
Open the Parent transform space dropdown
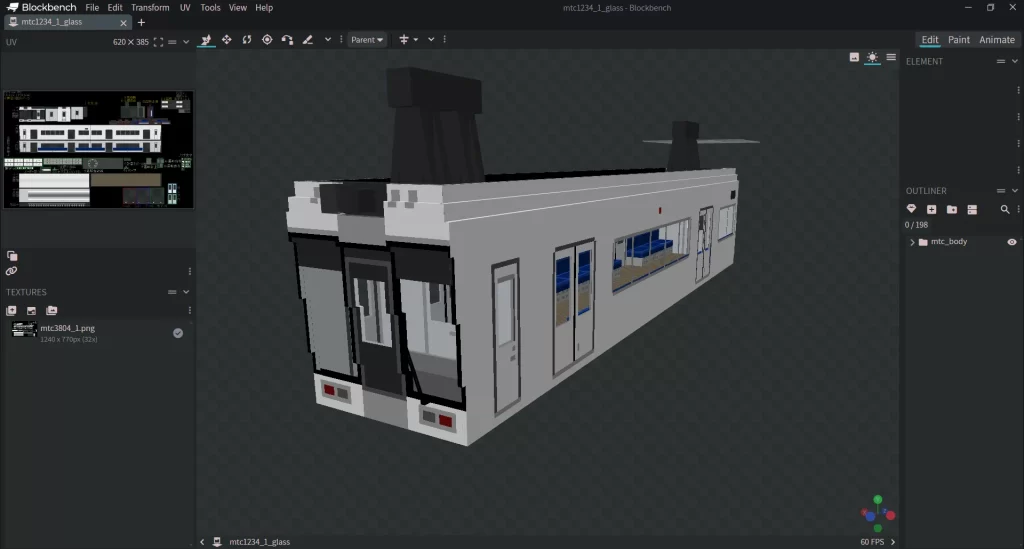tap(367, 40)
